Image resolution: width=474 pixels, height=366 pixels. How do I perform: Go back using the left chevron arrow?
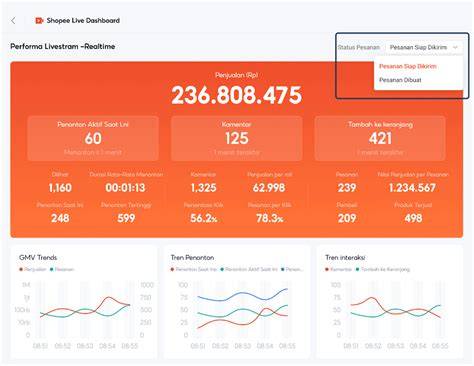(x=13, y=21)
